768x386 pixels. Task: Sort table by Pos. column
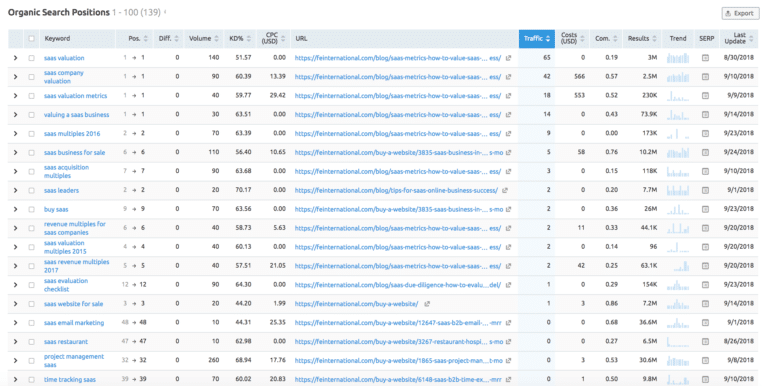(138, 39)
